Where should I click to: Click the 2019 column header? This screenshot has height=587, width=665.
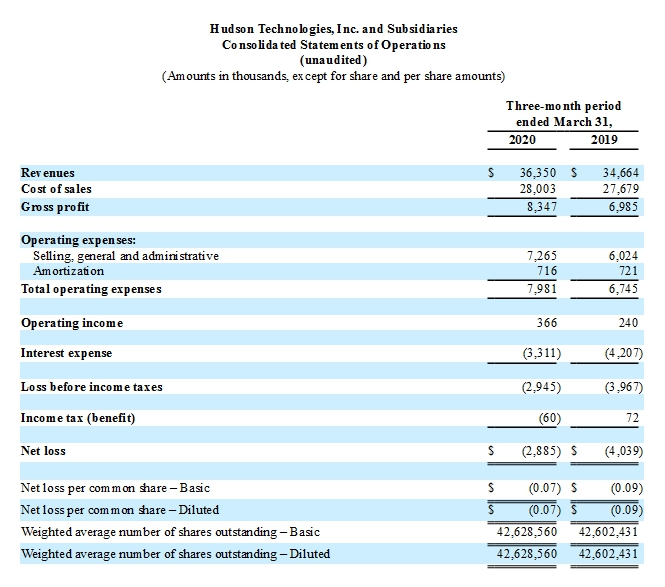604,140
